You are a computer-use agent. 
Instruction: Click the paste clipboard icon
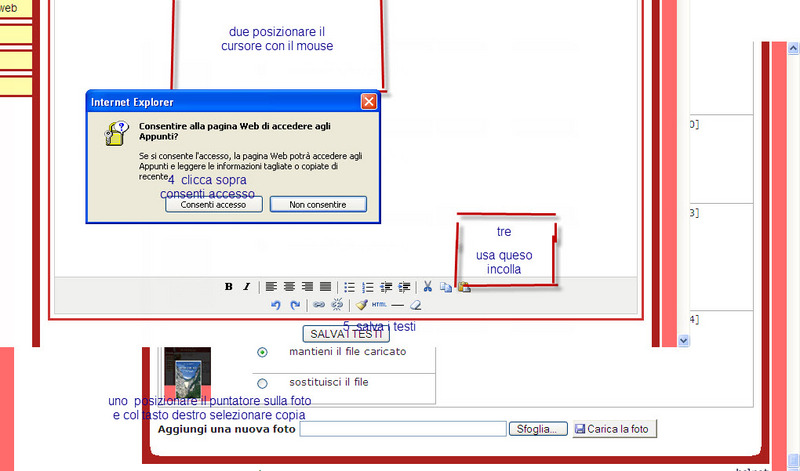(x=464, y=287)
